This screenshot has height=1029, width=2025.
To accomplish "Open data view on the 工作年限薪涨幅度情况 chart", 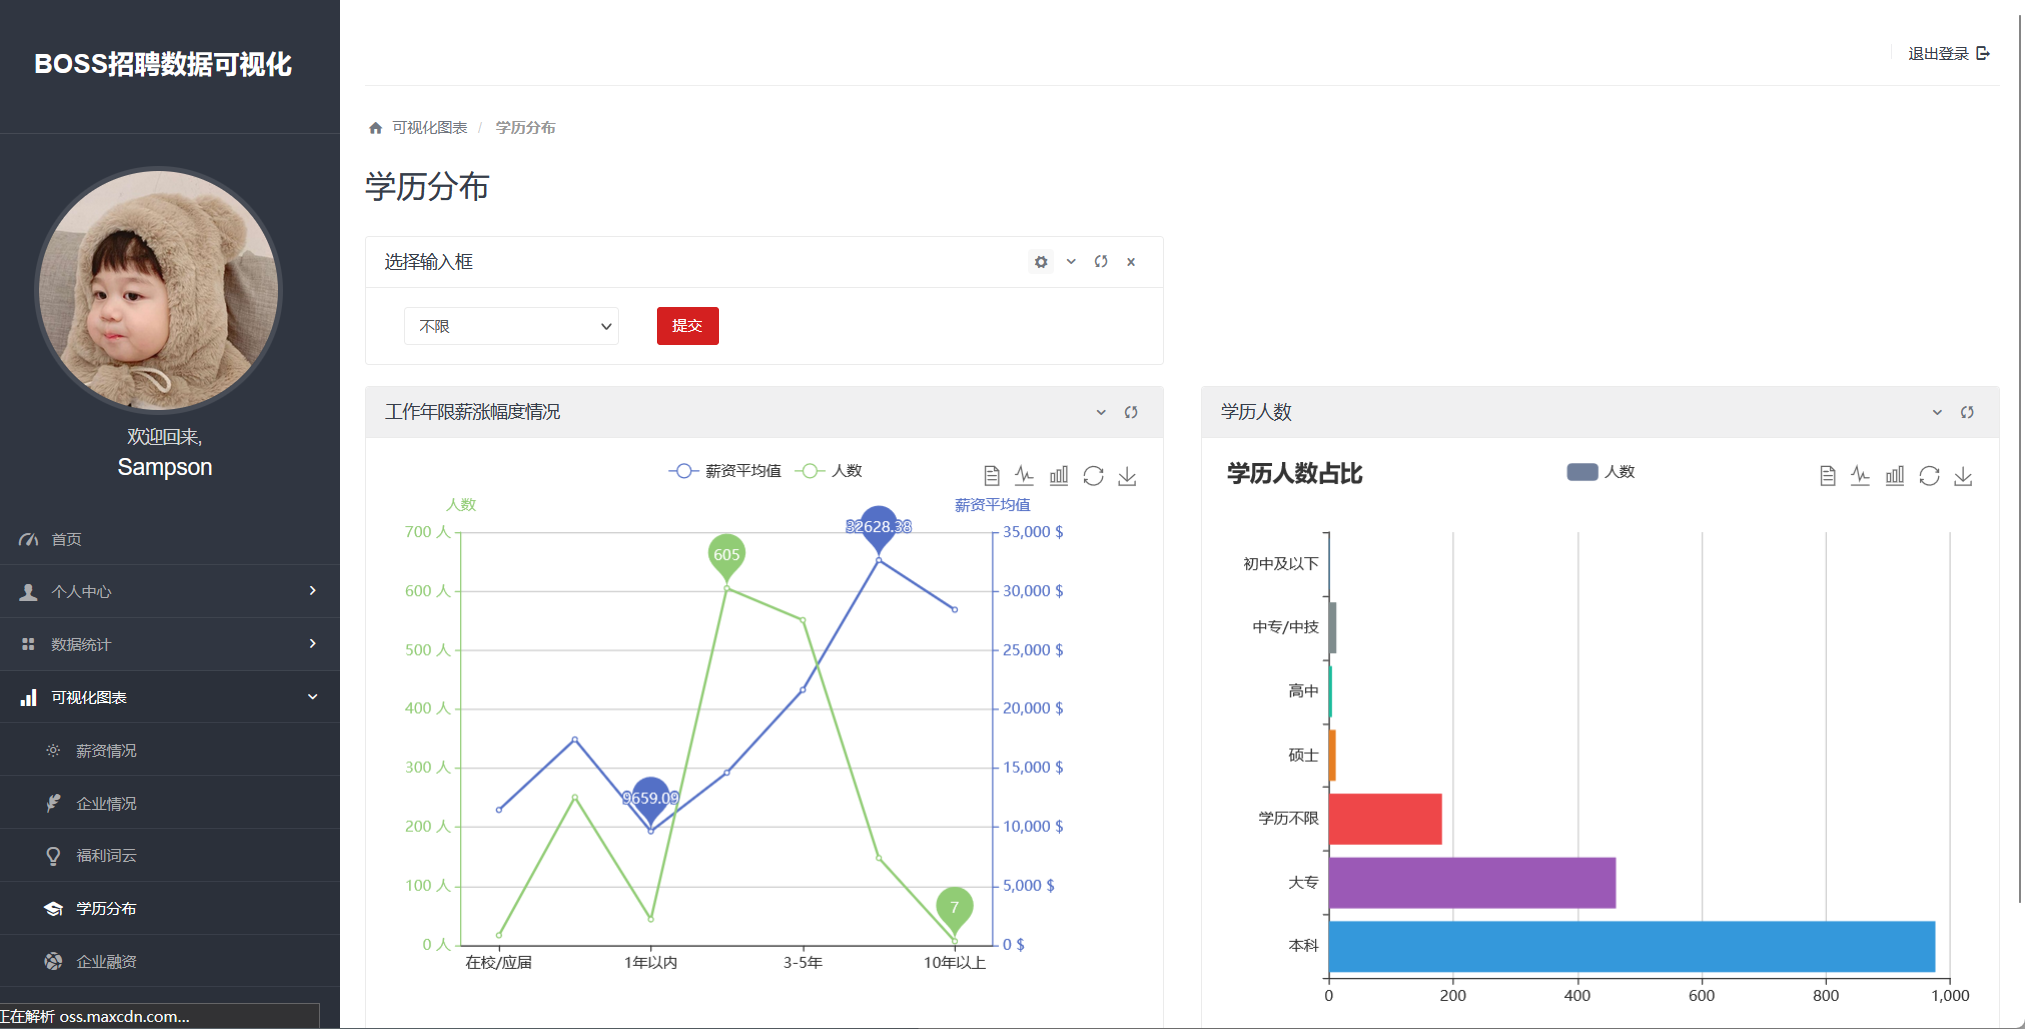I will click(x=991, y=476).
